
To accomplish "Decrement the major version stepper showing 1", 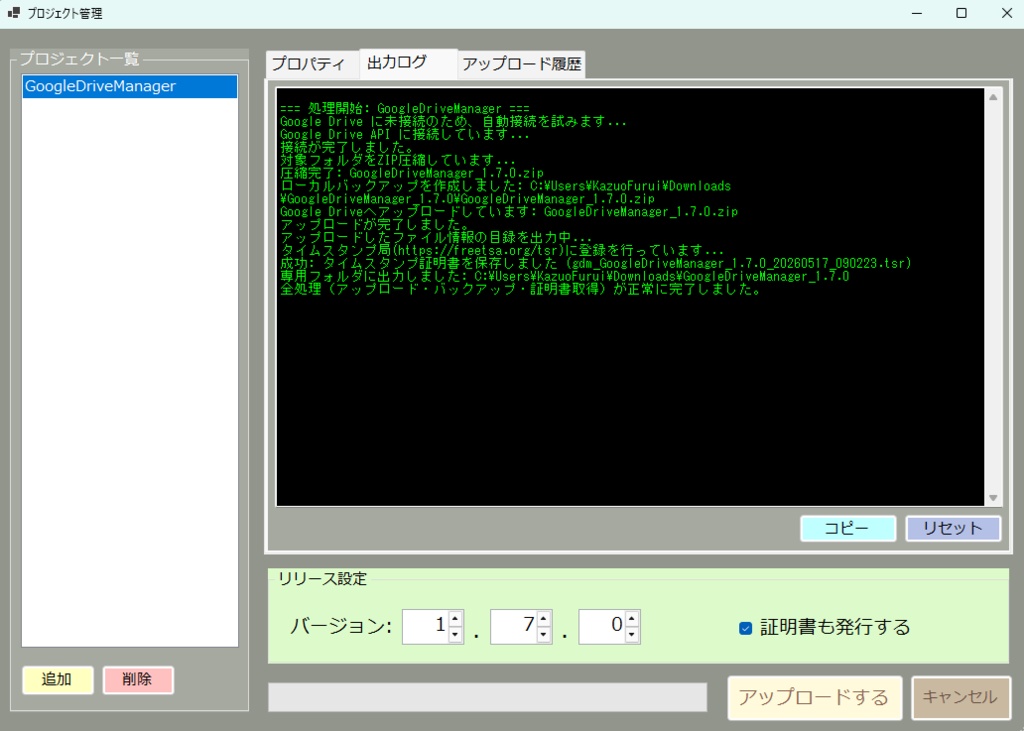I will 456,634.
